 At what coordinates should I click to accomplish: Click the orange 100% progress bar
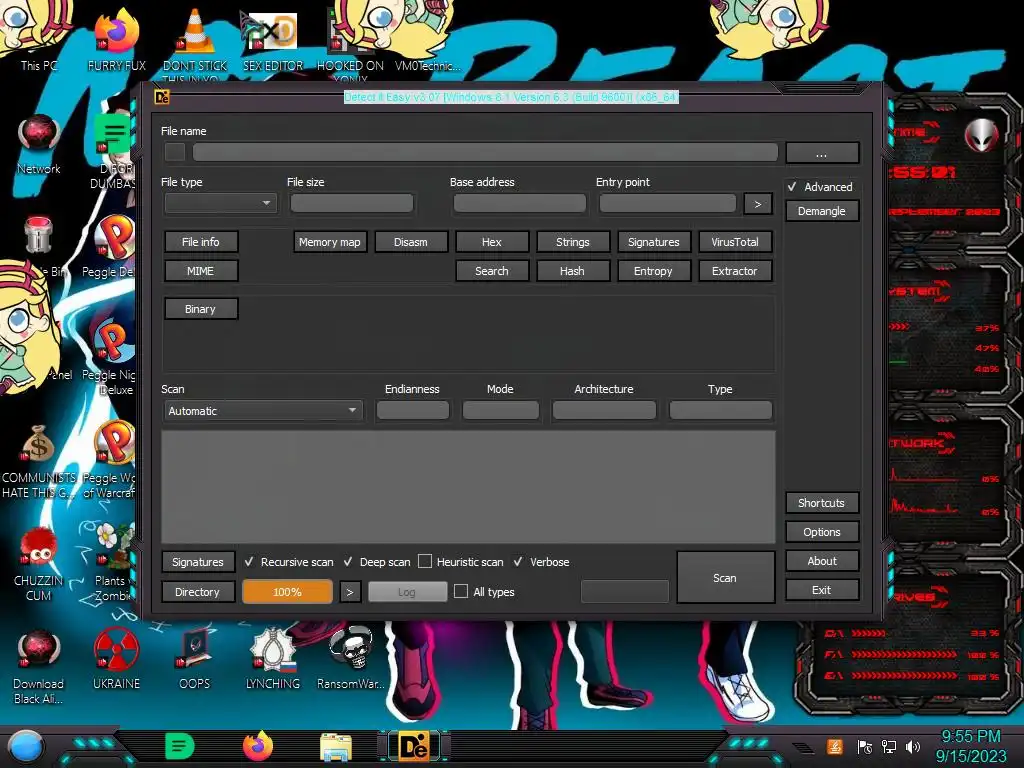pyautogui.click(x=287, y=592)
